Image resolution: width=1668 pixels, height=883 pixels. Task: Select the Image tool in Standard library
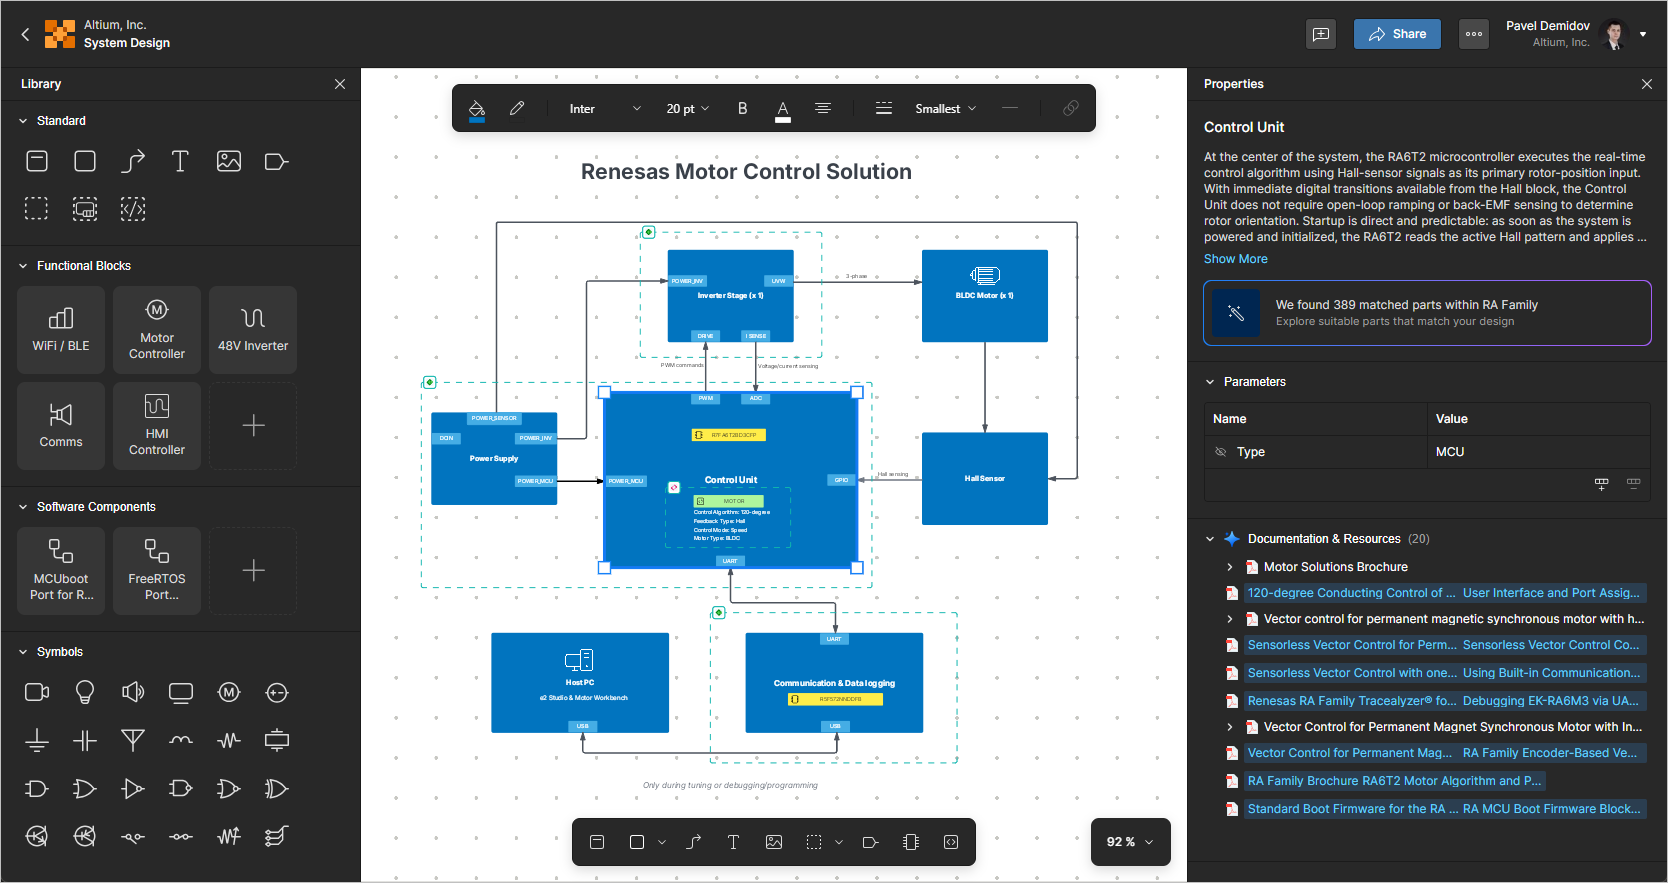229,161
